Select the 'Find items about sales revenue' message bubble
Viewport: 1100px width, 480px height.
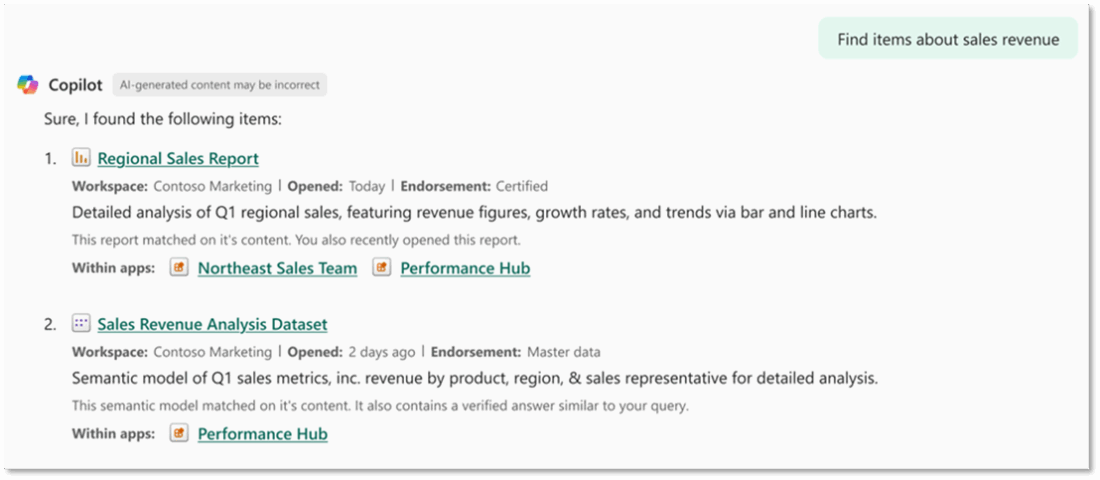click(948, 39)
